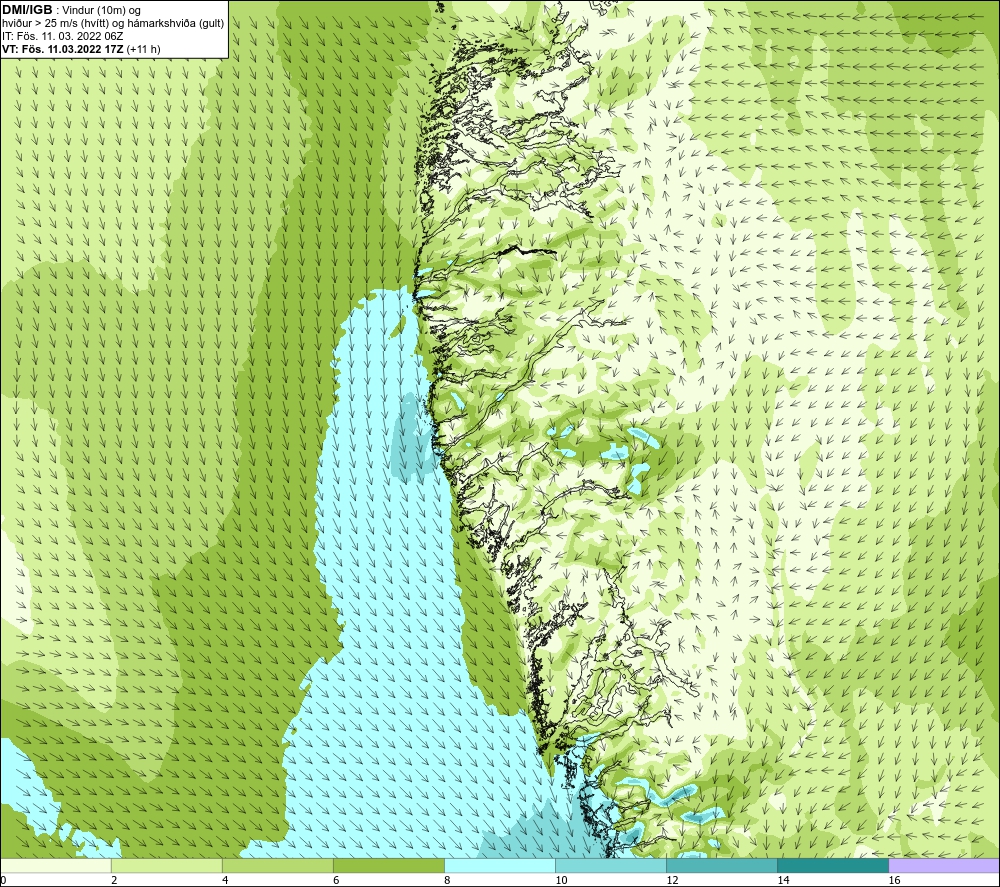Click the scale label '12'
The width and height of the screenshot is (1000, 887).
pos(672,880)
